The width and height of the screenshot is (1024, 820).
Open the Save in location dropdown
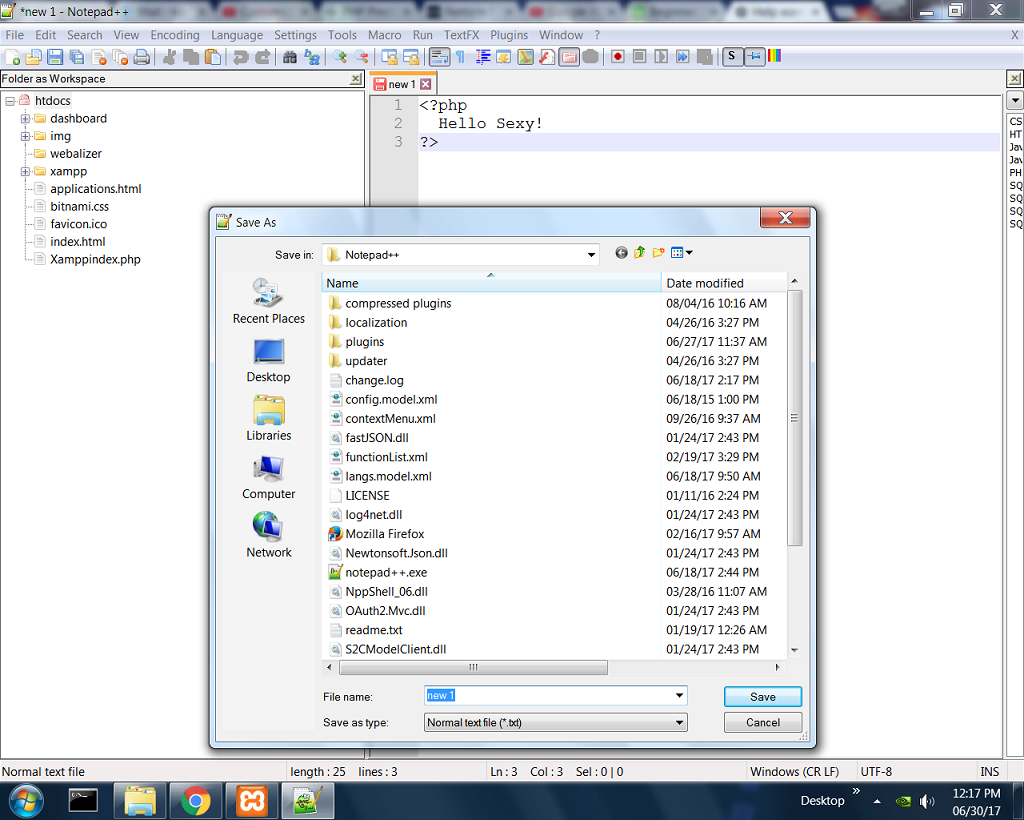point(591,255)
